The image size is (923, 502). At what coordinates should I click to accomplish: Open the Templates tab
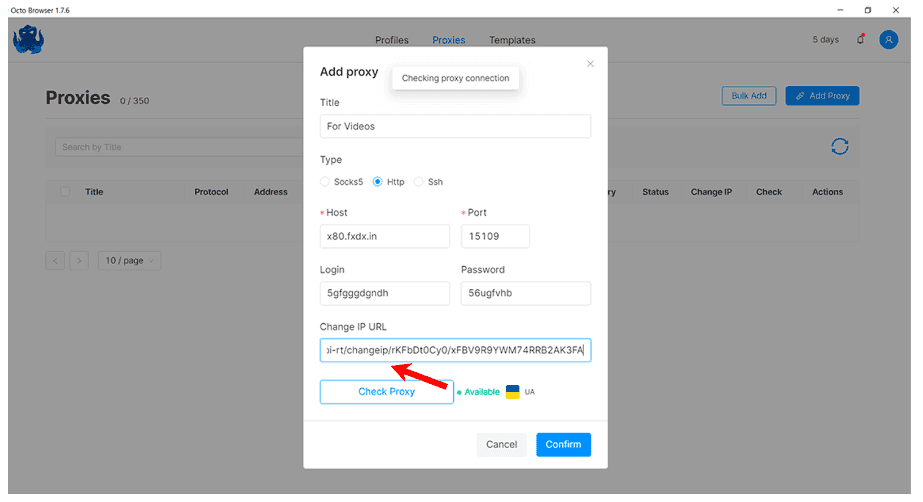pos(512,40)
